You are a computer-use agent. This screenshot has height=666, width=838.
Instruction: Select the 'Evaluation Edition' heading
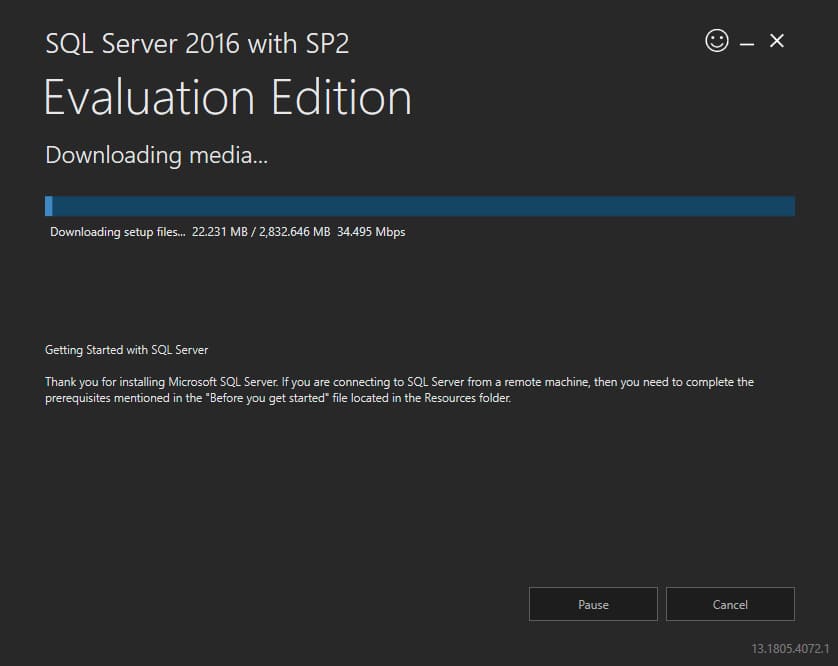(x=228, y=98)
